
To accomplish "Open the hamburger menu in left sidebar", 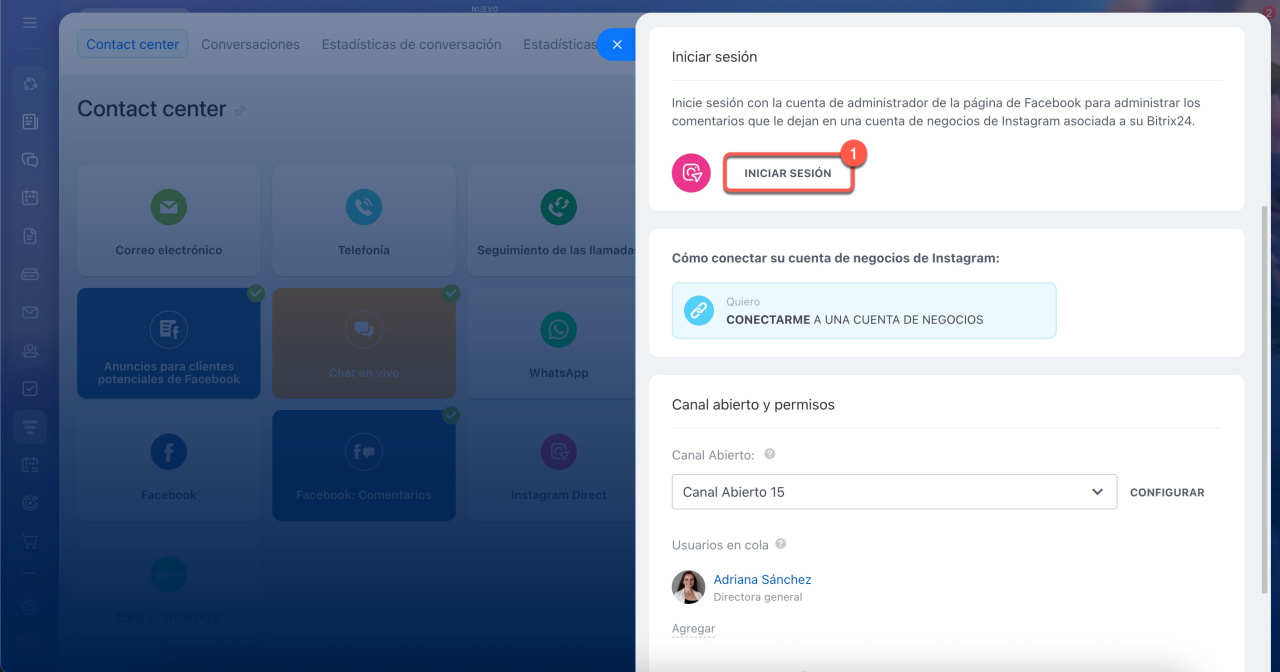I will pyautogui.click(x=30, y=22).
